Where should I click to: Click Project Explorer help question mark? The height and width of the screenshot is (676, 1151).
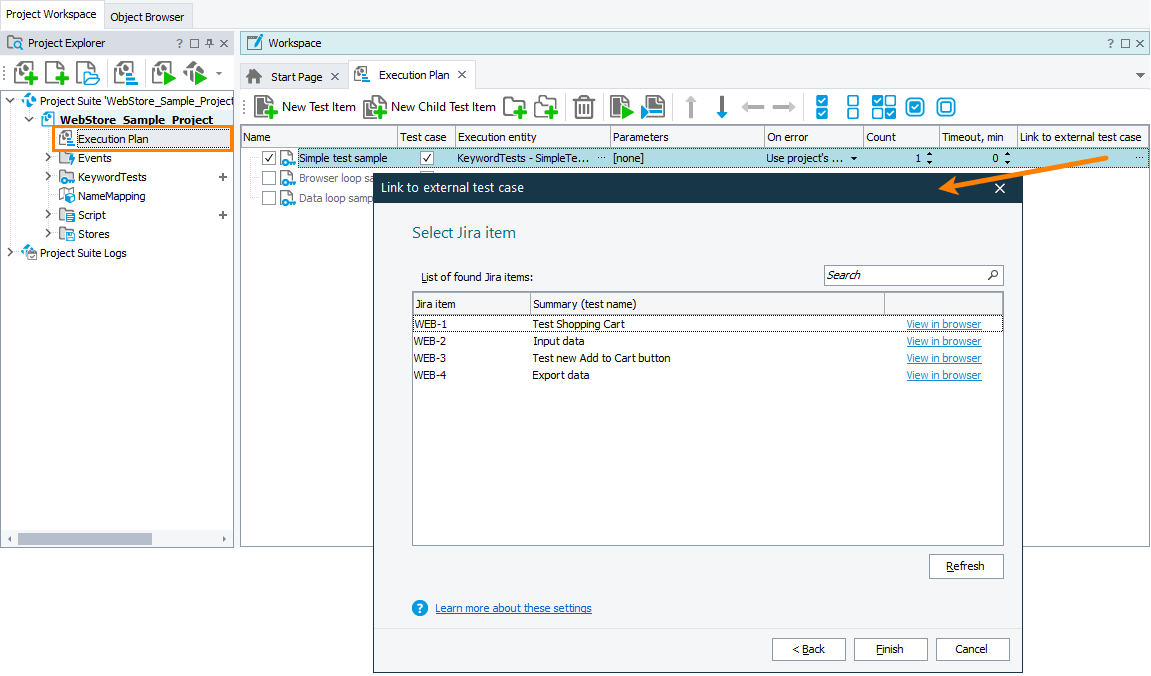pos(179,43)
